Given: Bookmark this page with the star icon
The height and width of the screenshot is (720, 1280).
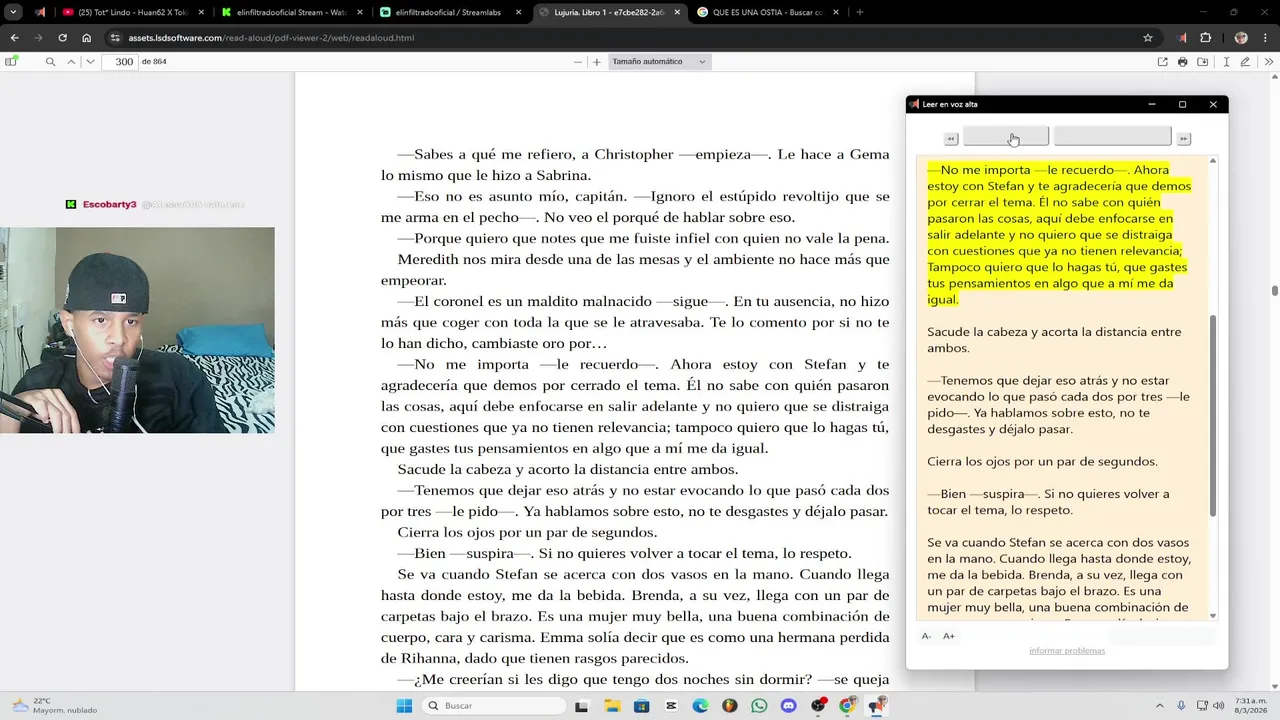Looking at the screenshot, I should click(x=1148, y=38).
